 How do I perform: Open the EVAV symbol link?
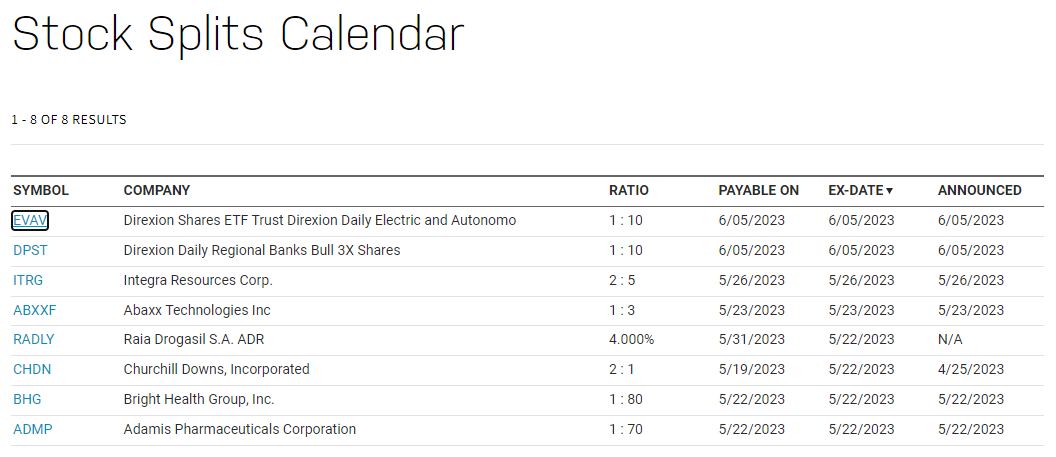(30, 220)
